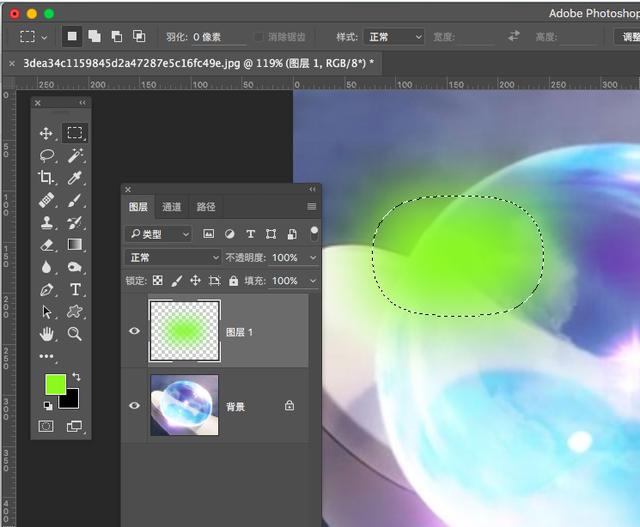
Task: Click the swap width and height button
Action: pyautogui.click(x=514, y=36)
